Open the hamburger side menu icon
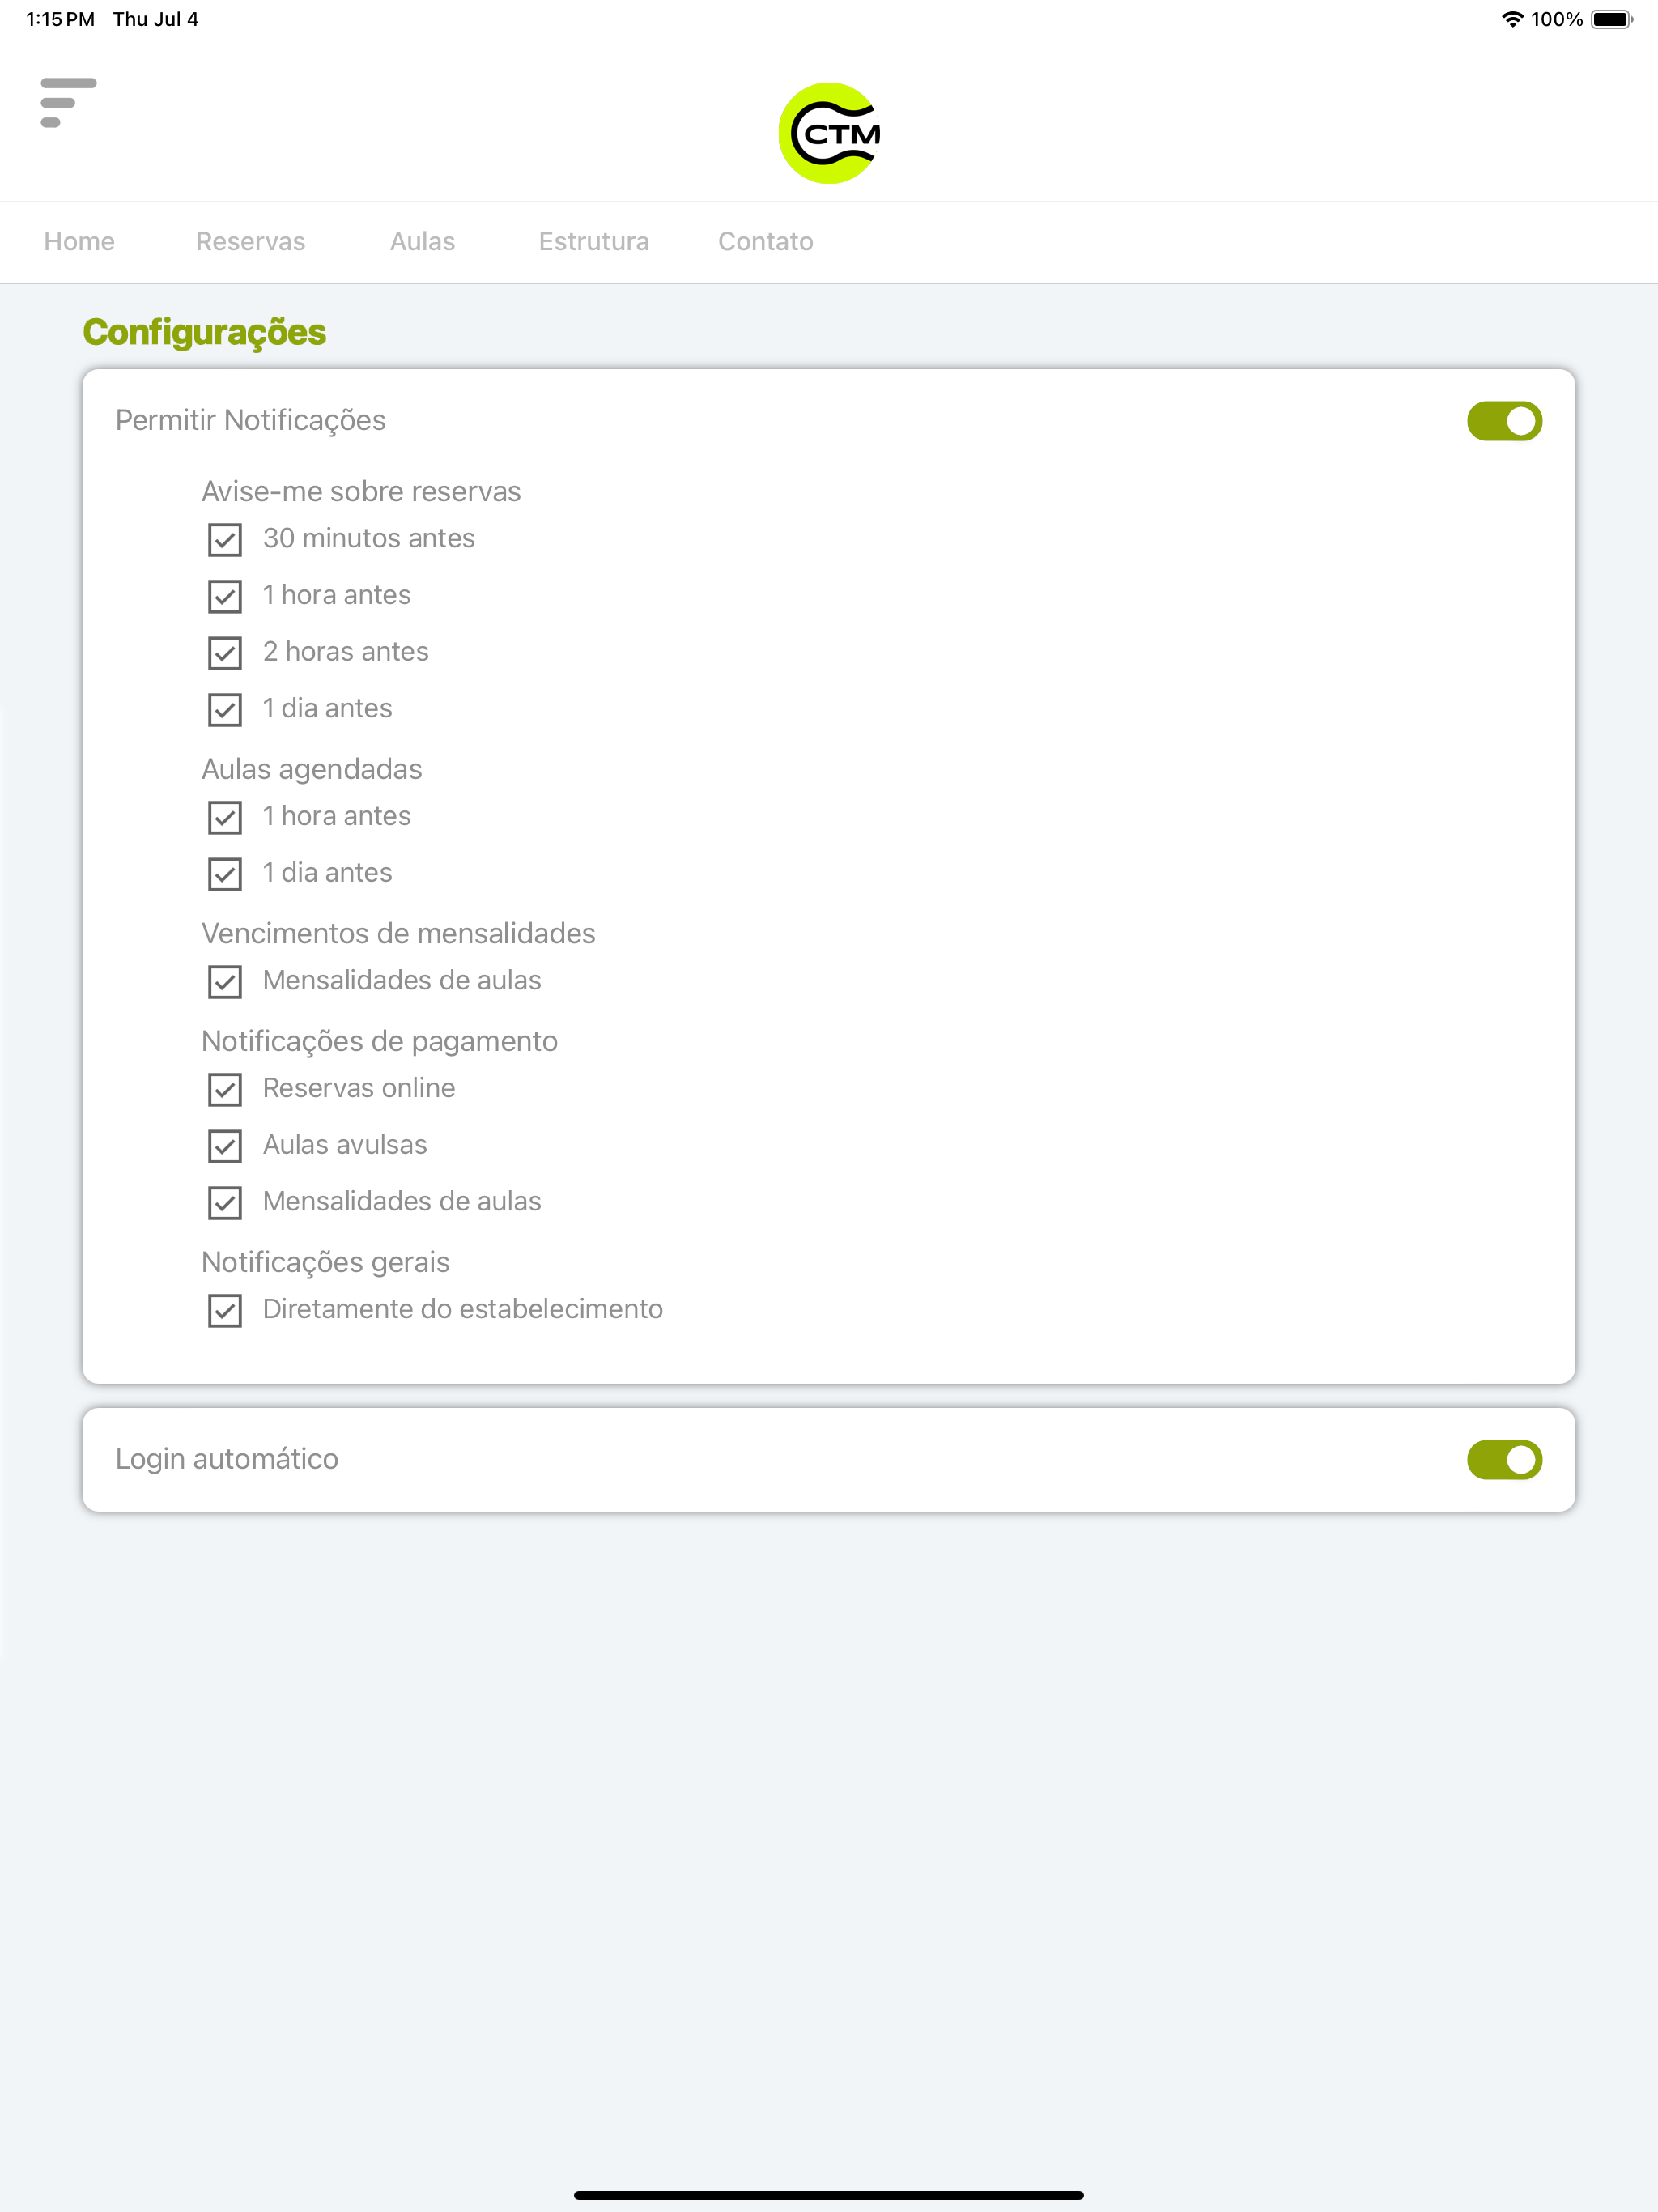 coord(68,103)
